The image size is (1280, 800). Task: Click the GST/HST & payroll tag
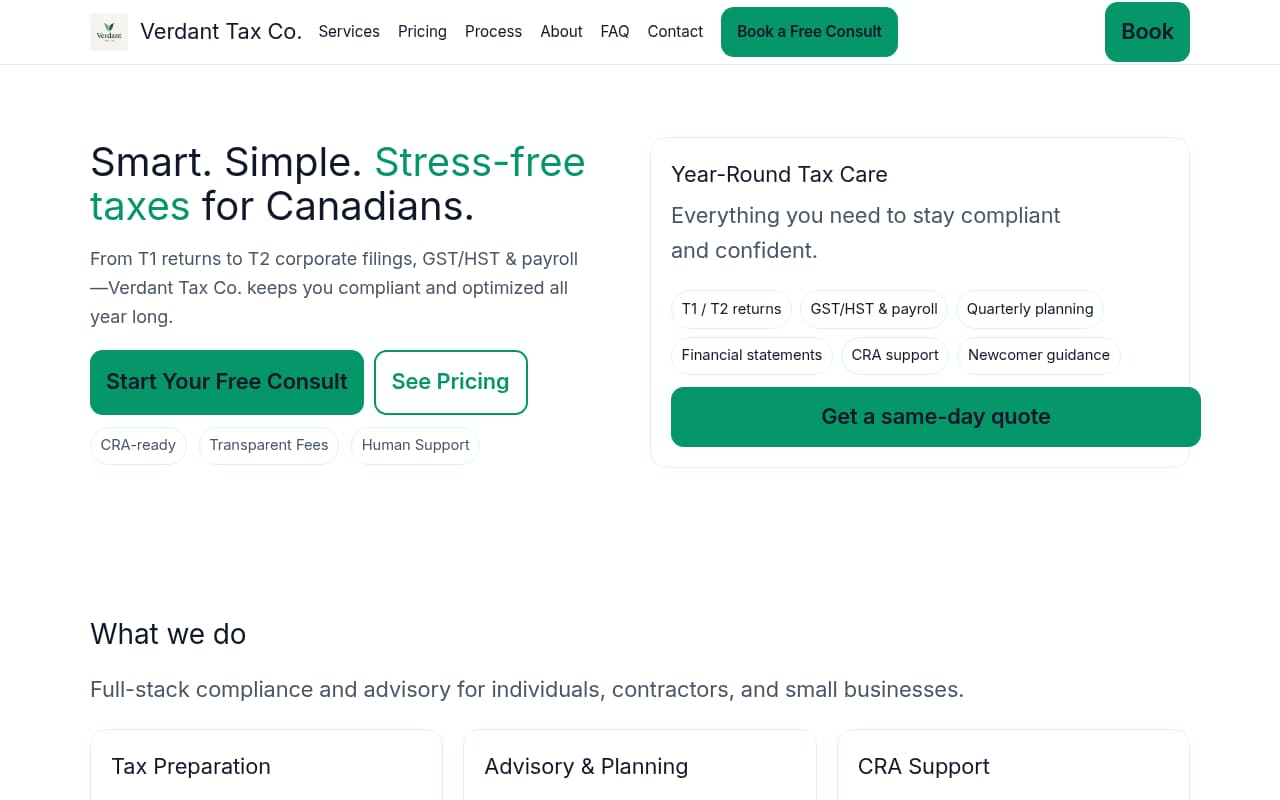click(x=873, y=309)
